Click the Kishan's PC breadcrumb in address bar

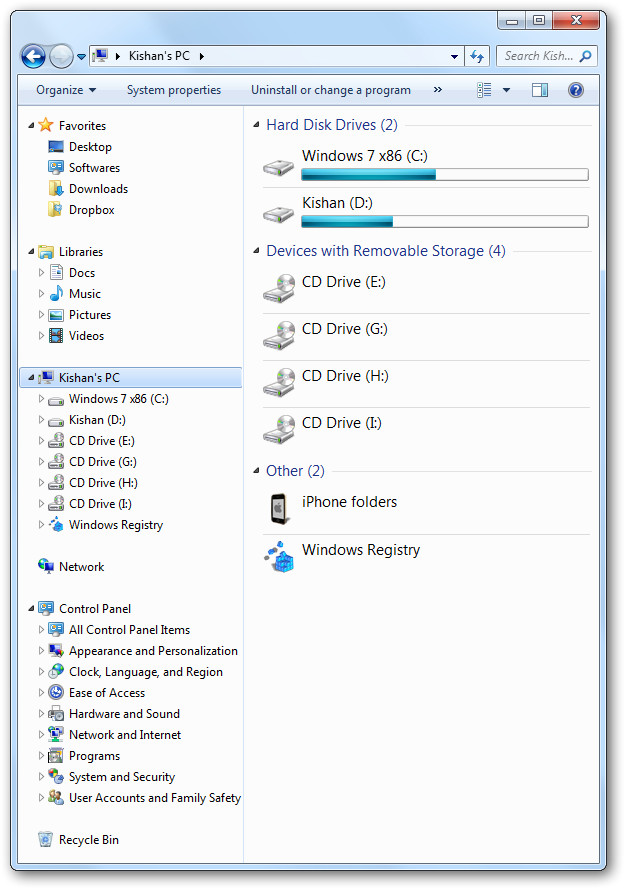pos(159,56)
